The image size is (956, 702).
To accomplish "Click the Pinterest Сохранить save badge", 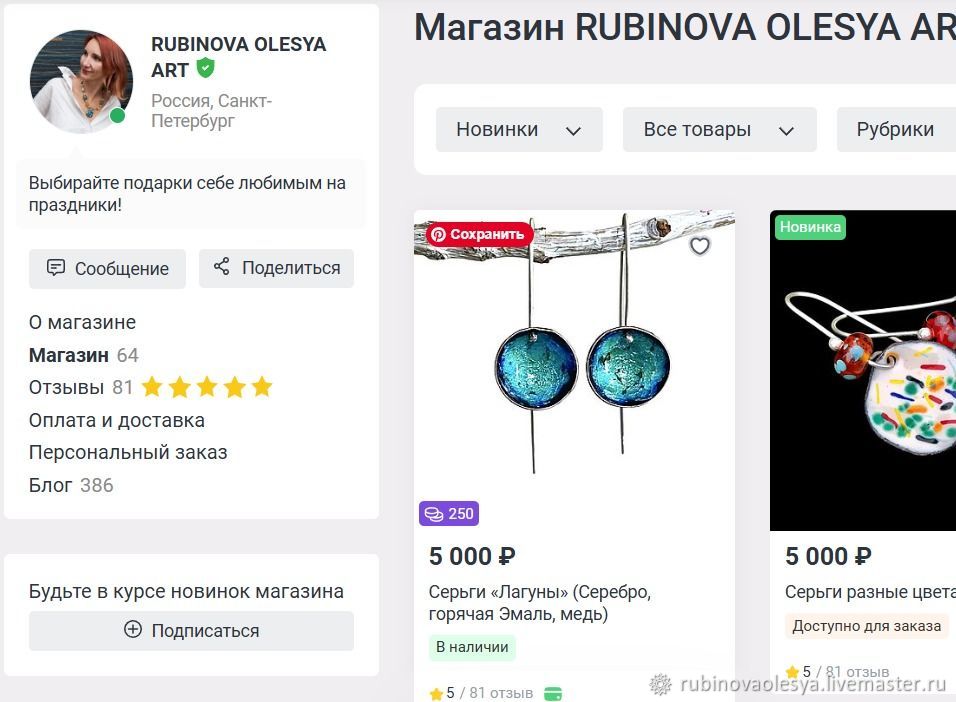I will (479, 234).
